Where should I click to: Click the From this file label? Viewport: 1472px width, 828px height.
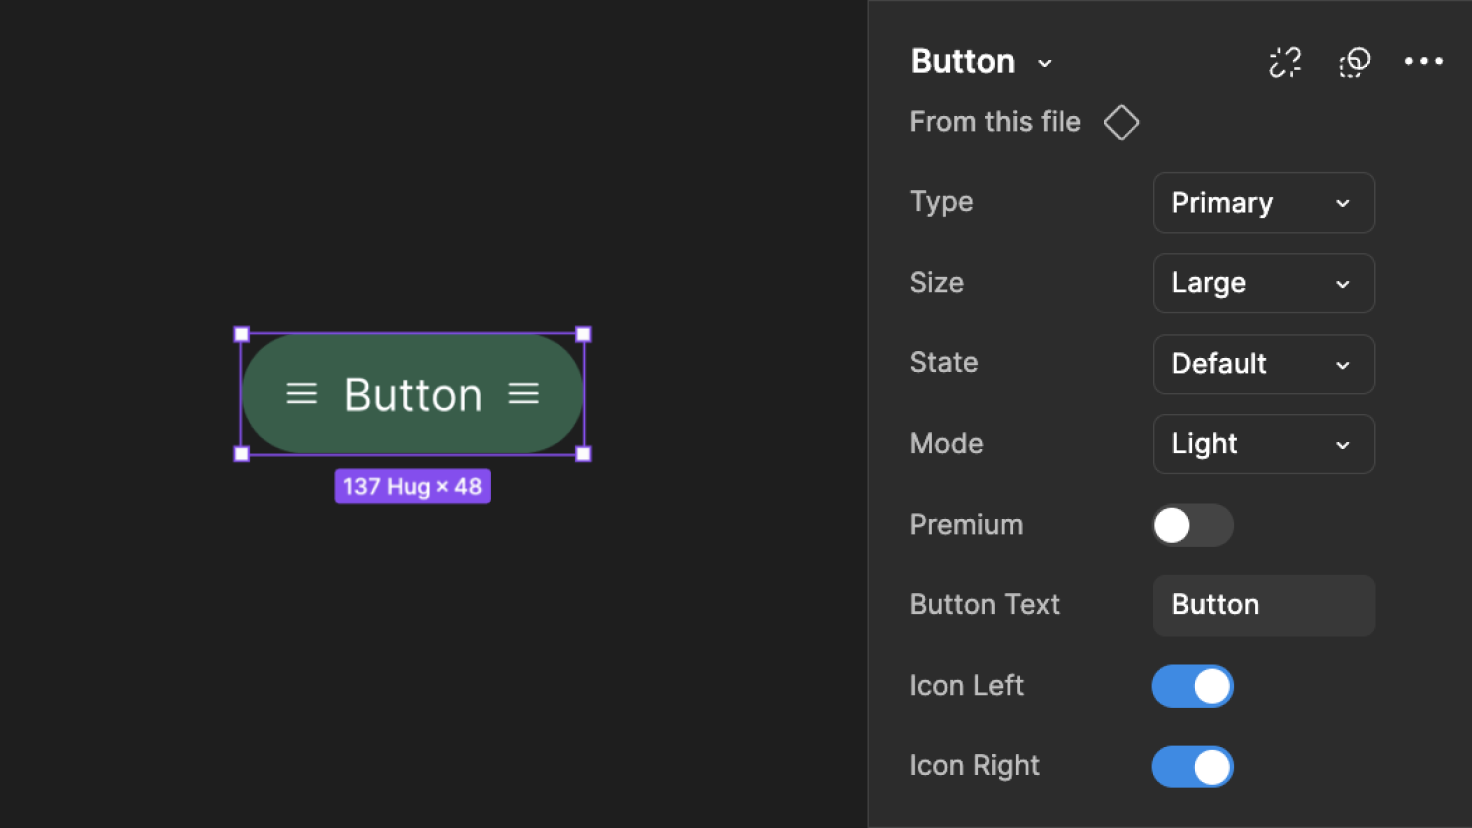click(994, 122)
